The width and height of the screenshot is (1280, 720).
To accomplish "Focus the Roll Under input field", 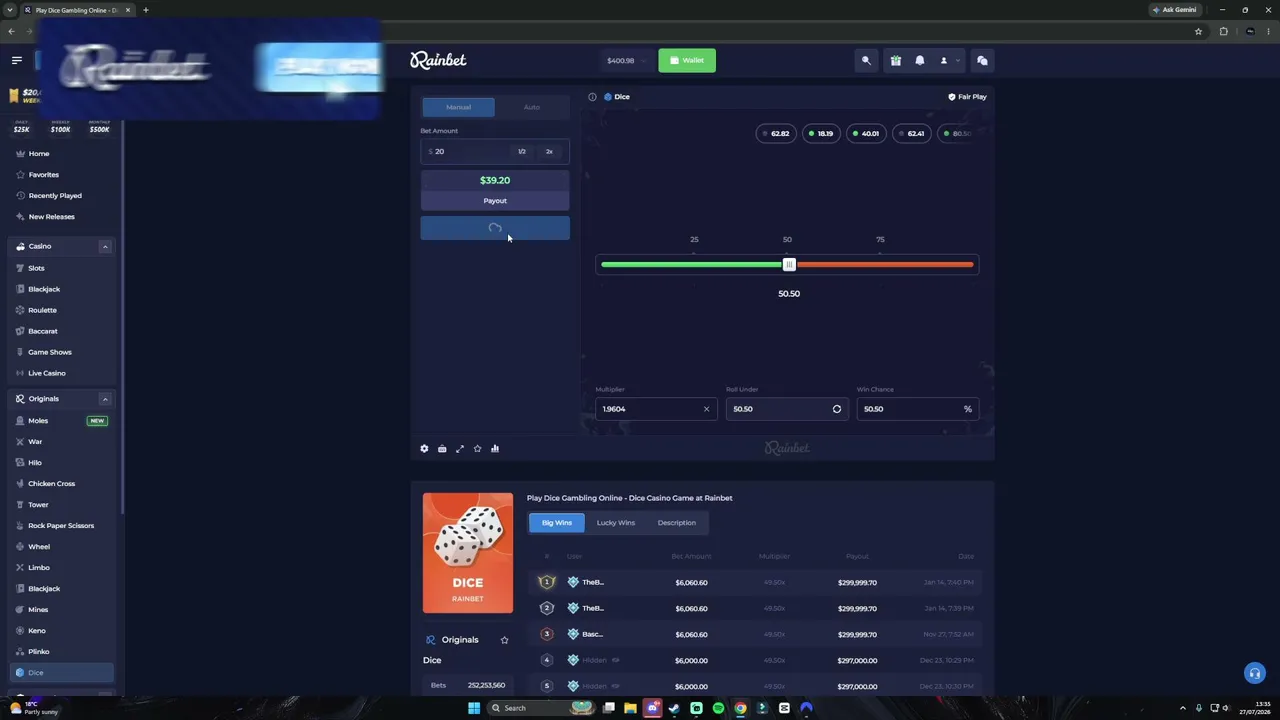I will click(787, 409).
